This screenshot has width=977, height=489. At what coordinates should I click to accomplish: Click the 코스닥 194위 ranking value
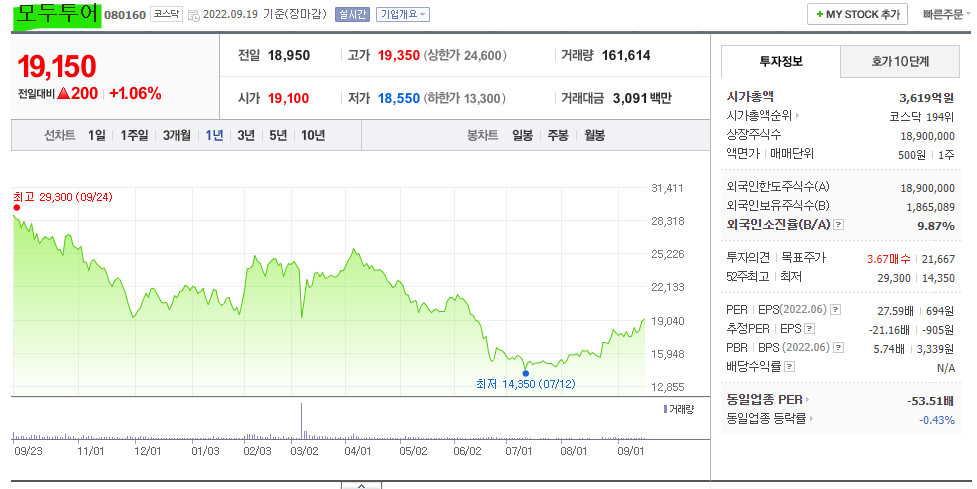click(x=922, y=116)
